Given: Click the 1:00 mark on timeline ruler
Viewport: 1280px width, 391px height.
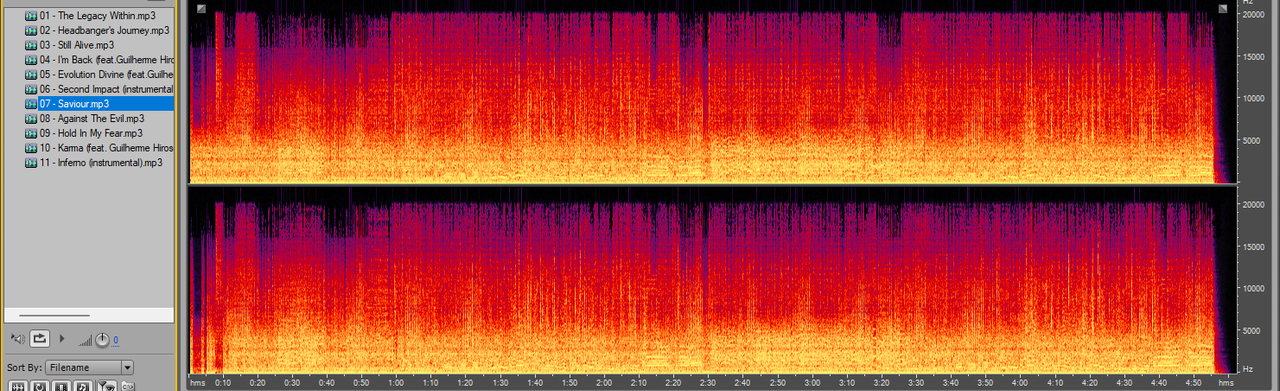Looking at the screenshot, I should pyautogui.click(x=395, y=383).
